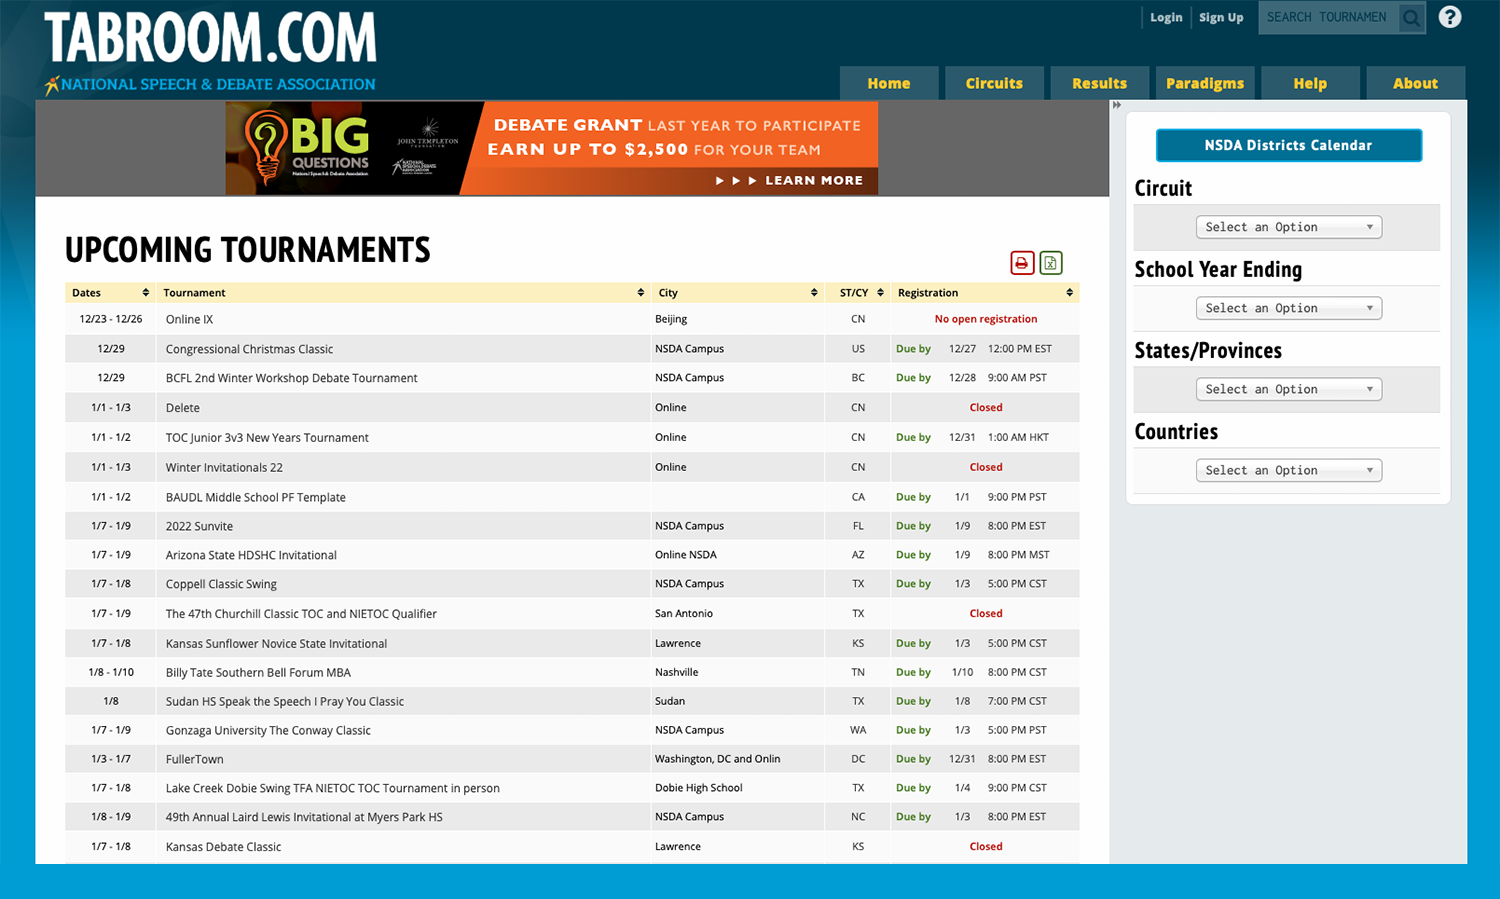
Task: Click the search magnifier icon
Action: 1411,18
